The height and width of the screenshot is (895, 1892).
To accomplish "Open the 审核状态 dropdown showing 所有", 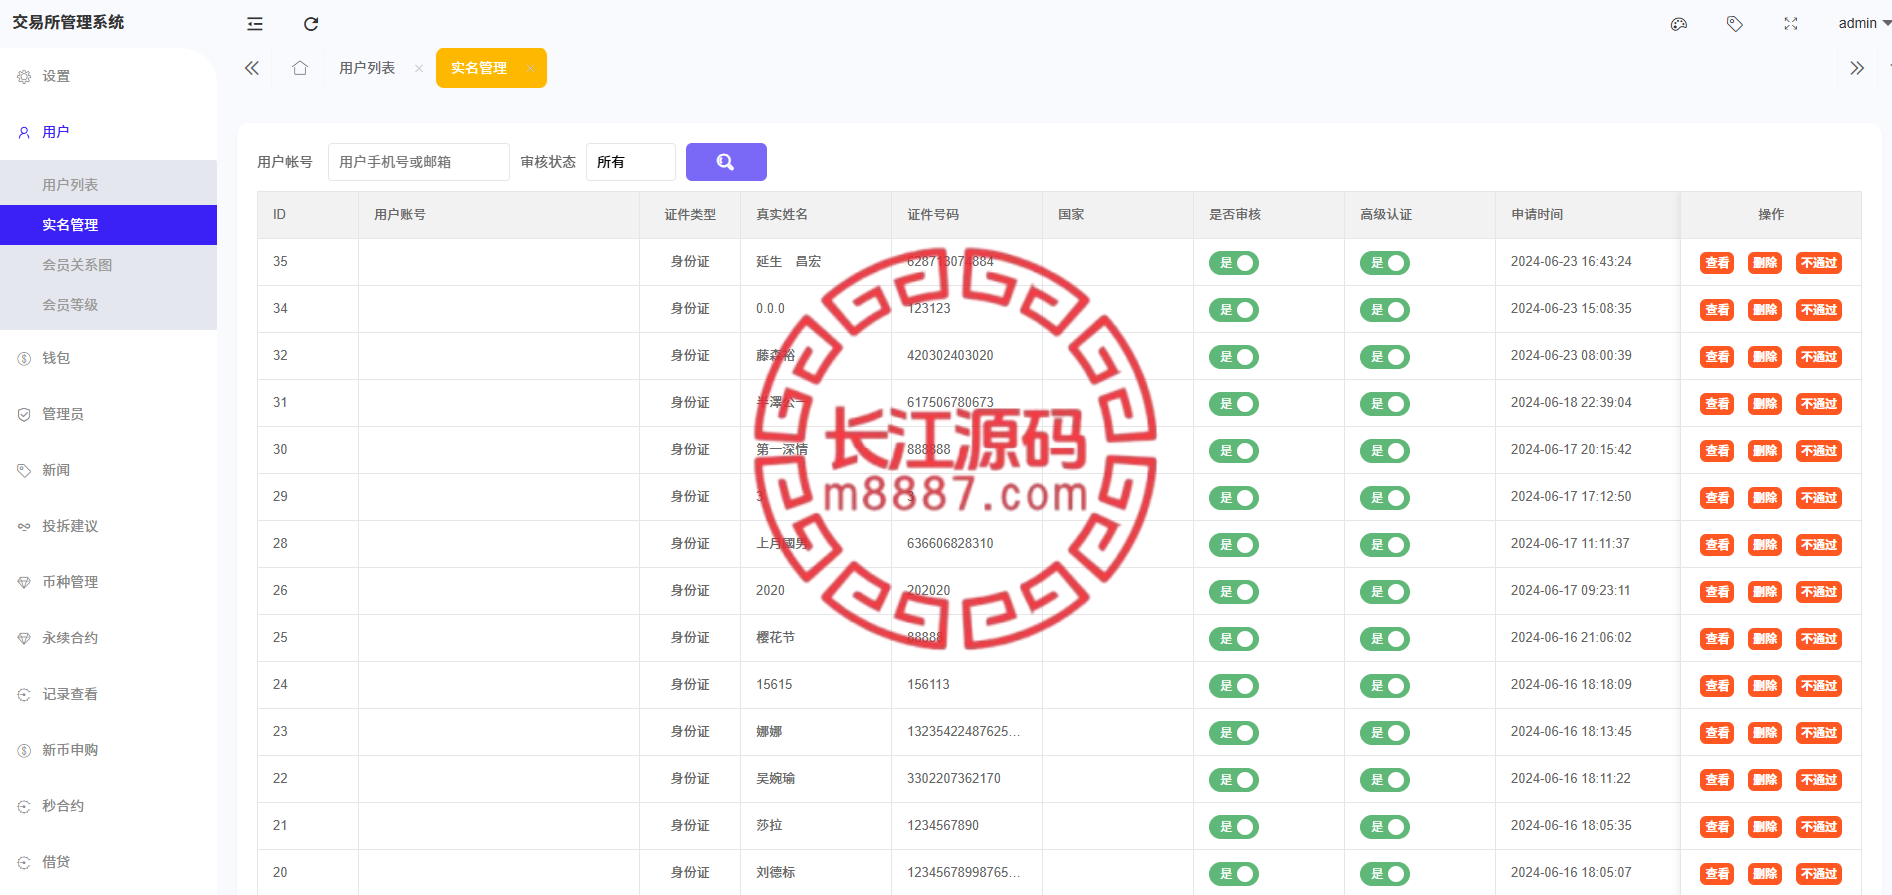I will click(x=631, y=162).
